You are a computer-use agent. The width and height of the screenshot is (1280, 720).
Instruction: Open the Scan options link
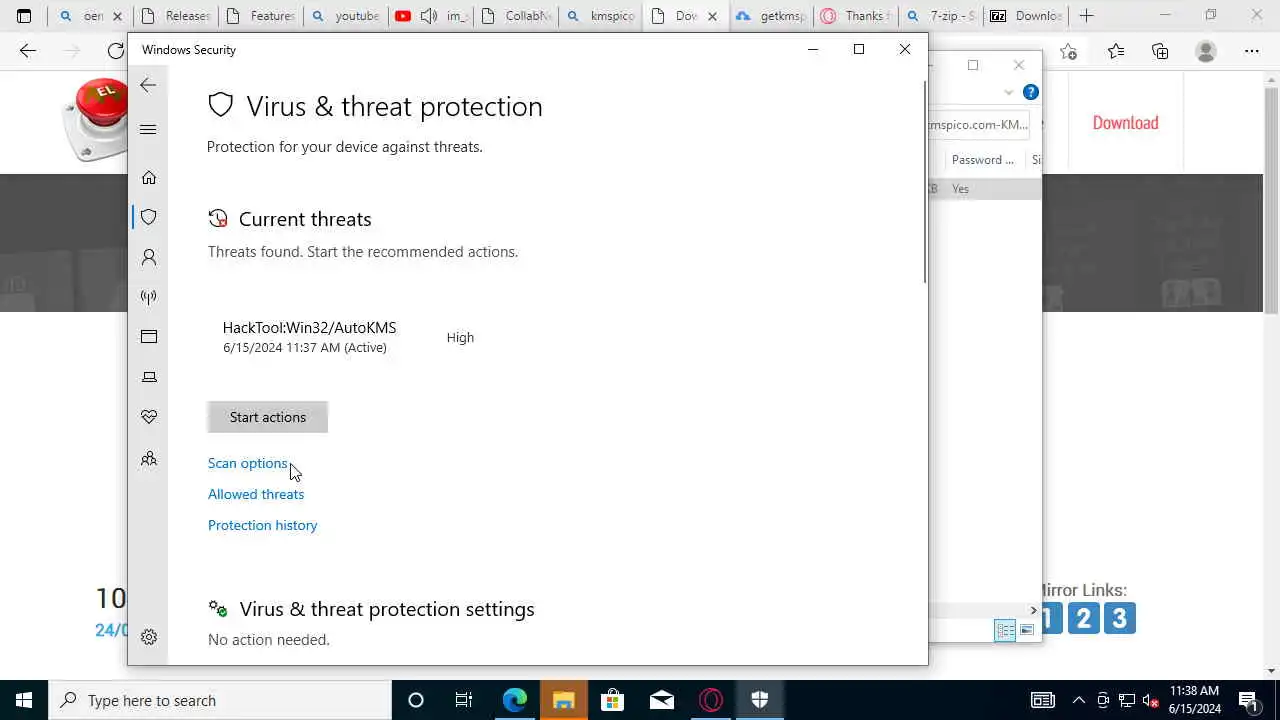click(247, 463)
